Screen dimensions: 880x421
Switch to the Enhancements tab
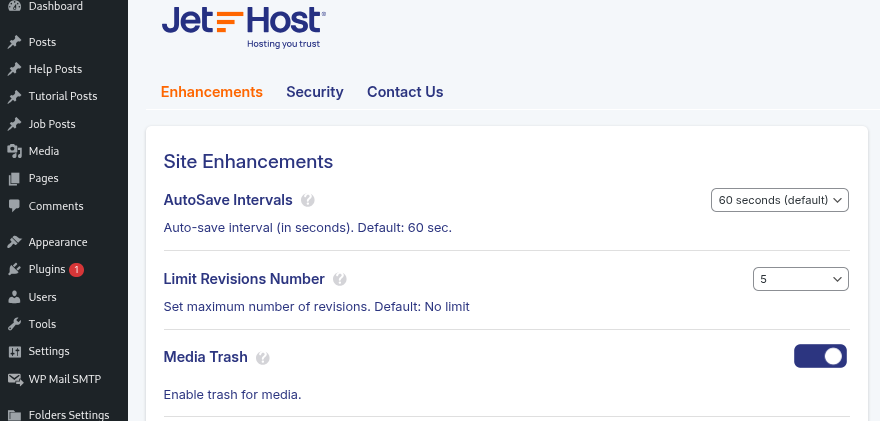coord(212,92)
